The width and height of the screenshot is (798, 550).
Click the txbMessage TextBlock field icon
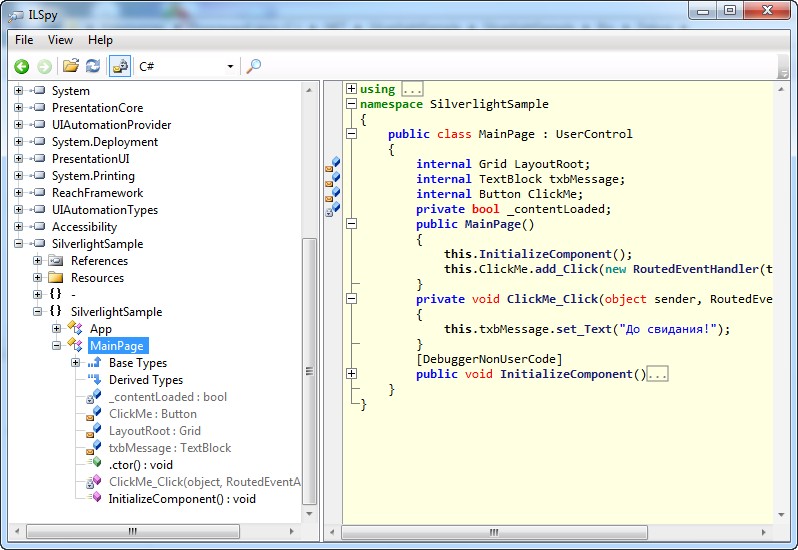94,447
